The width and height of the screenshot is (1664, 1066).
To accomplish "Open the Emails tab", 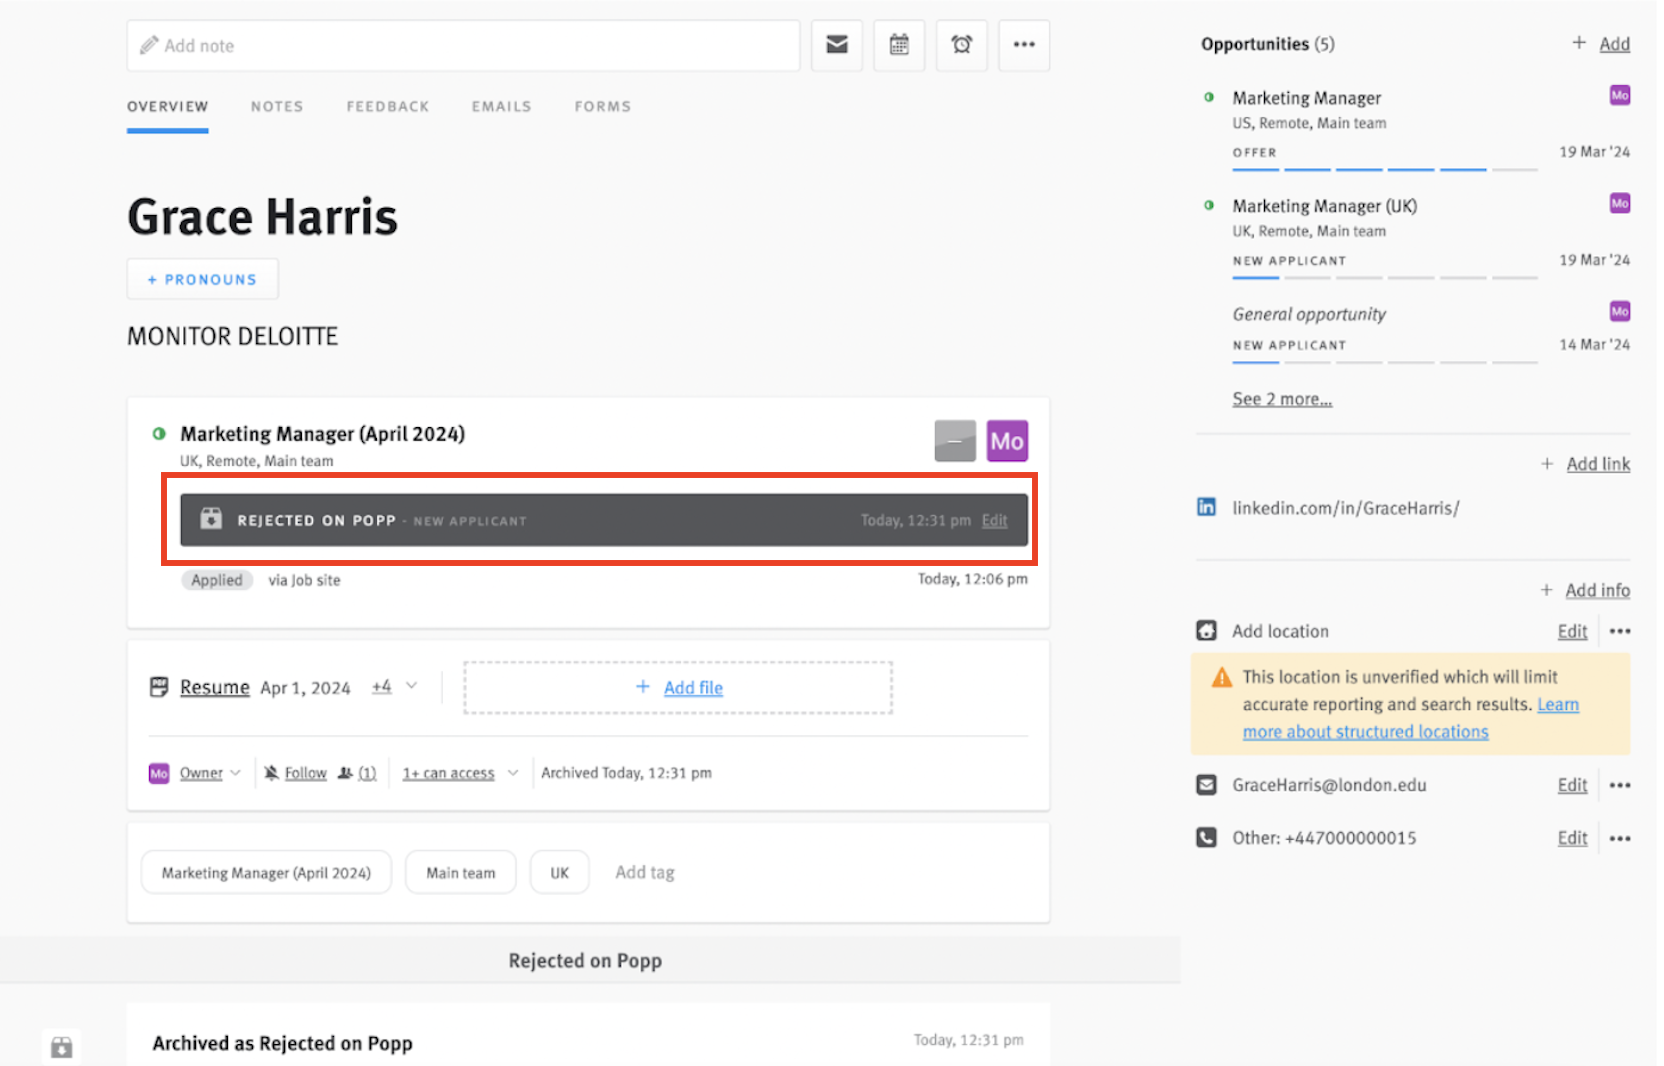I will 502,106.
